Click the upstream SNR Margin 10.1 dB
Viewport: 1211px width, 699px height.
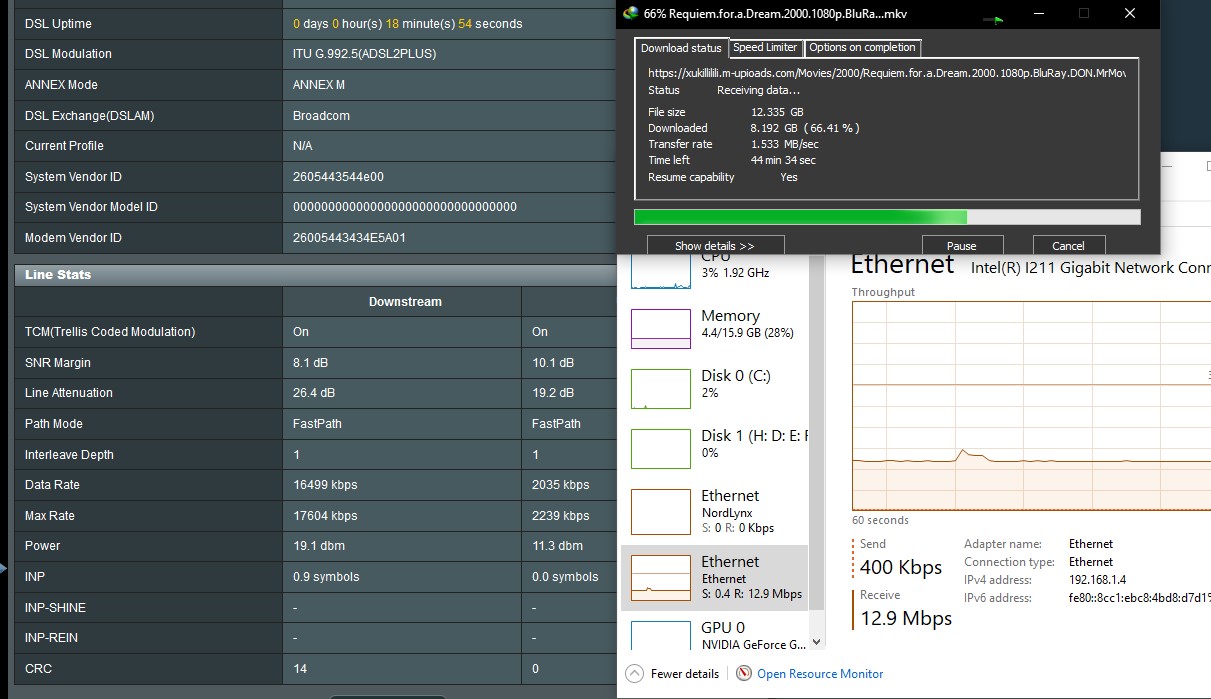coord(553,363)
